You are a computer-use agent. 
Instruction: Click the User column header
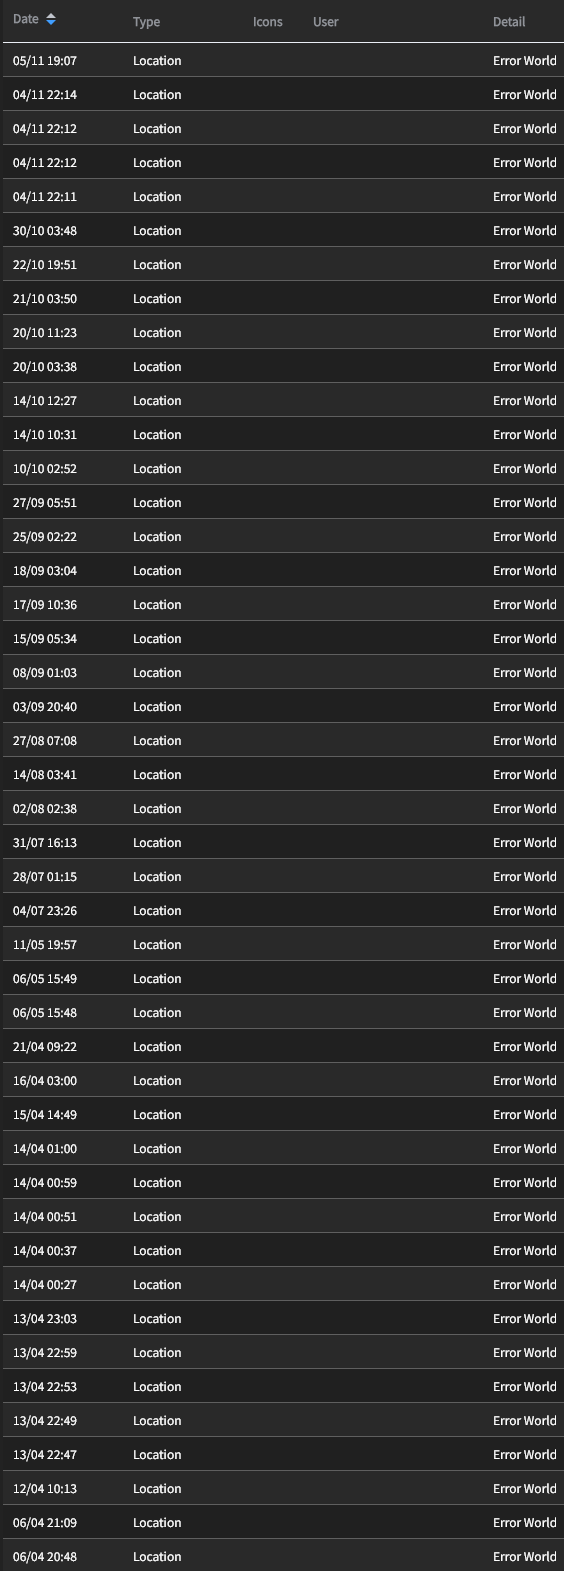click(325, 22)
